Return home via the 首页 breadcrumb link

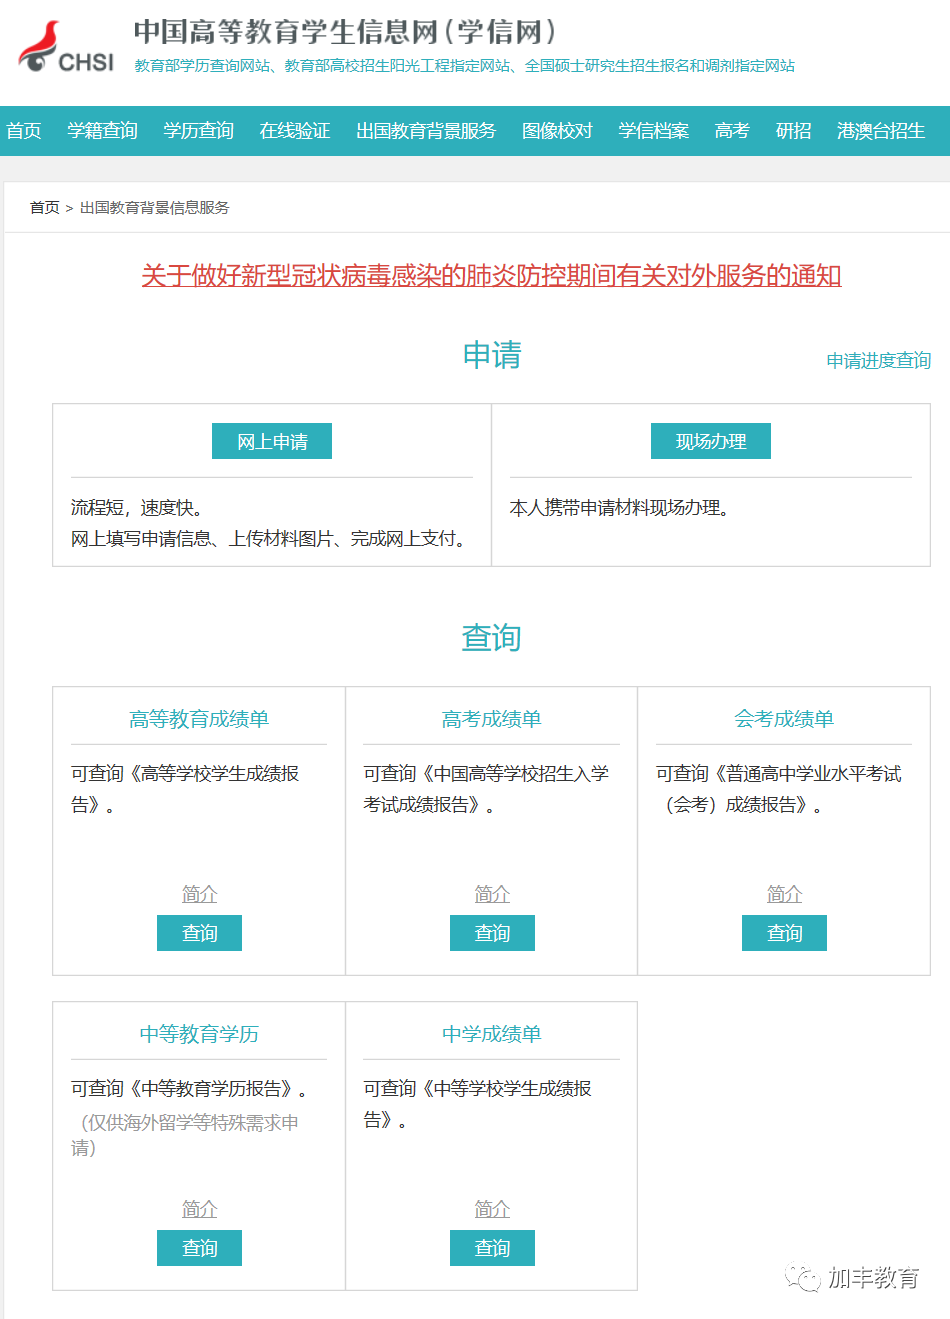coord(42,208)
